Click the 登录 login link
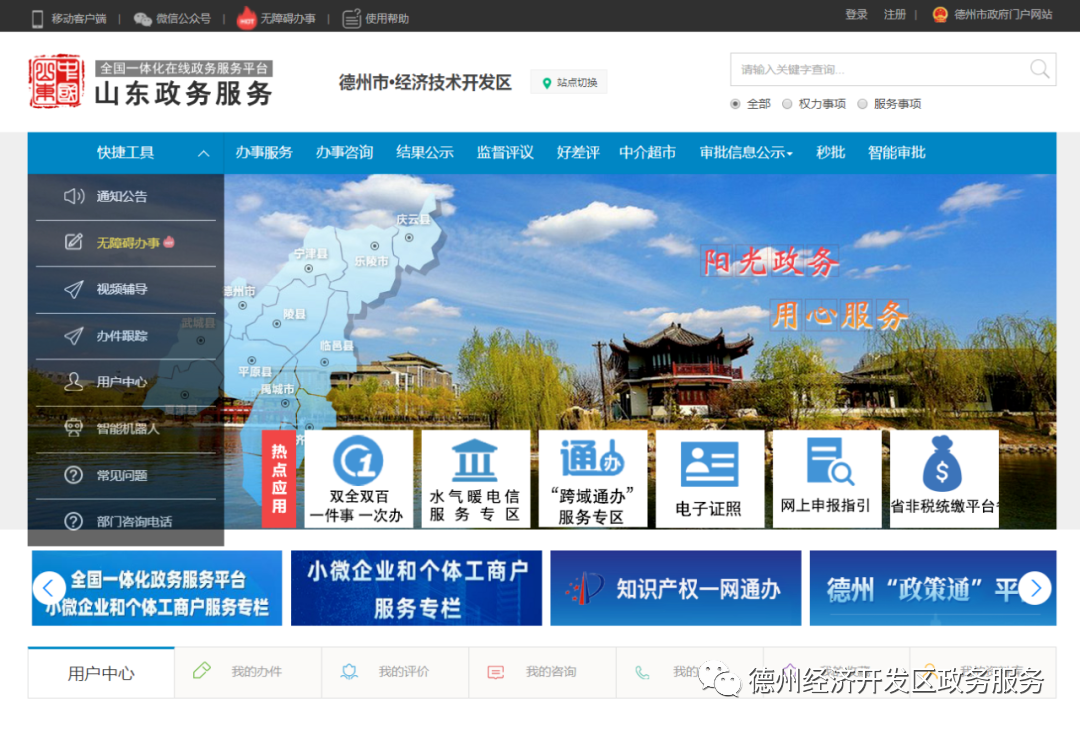This screenshot has height=729, width=1080. pyautogui.click(x=856, y=14)
